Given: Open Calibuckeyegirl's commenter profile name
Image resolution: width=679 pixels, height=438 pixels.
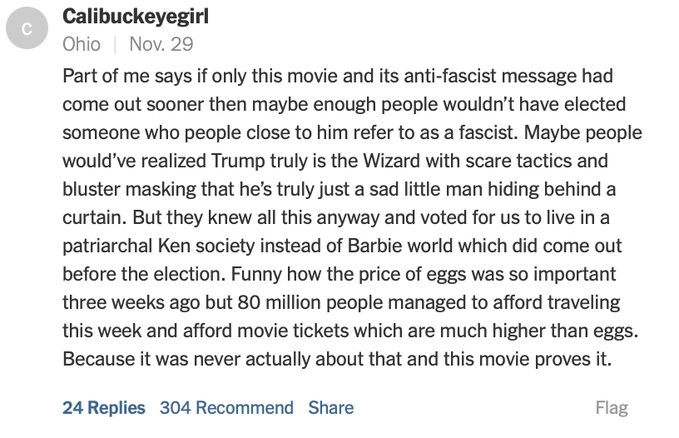Looking at the screenshot, I should click(135, 17).
